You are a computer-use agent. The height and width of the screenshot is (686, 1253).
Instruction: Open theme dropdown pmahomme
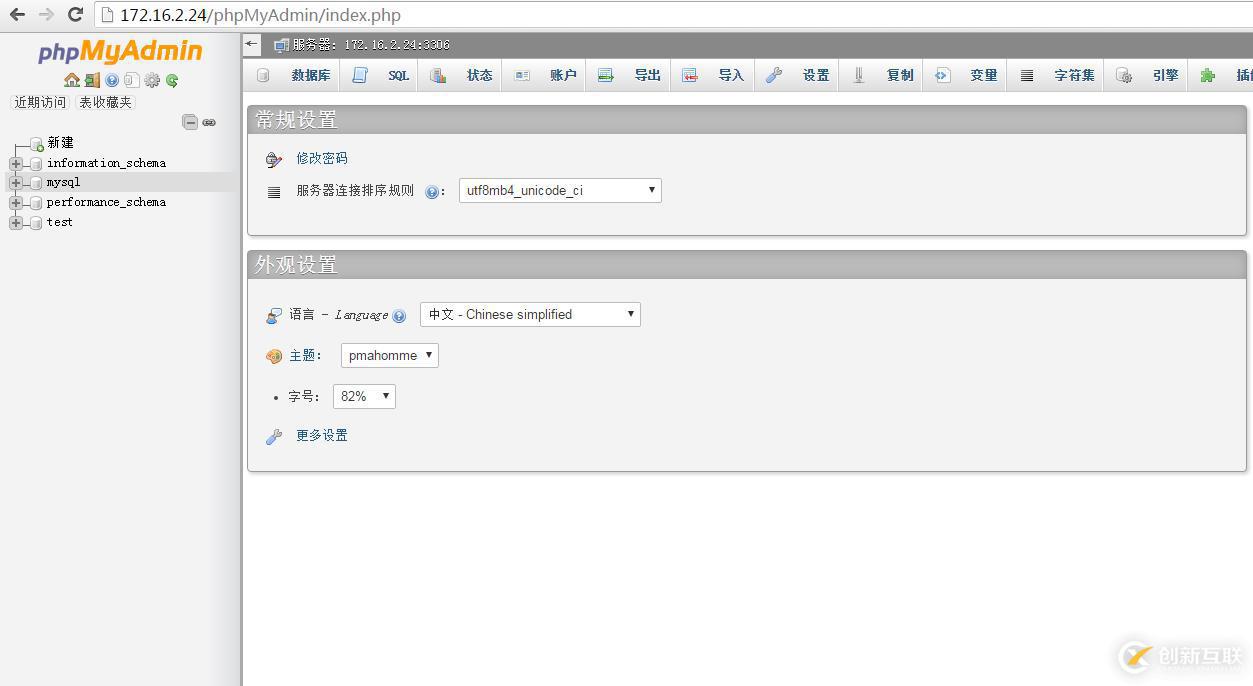click(x=390, y=355)
